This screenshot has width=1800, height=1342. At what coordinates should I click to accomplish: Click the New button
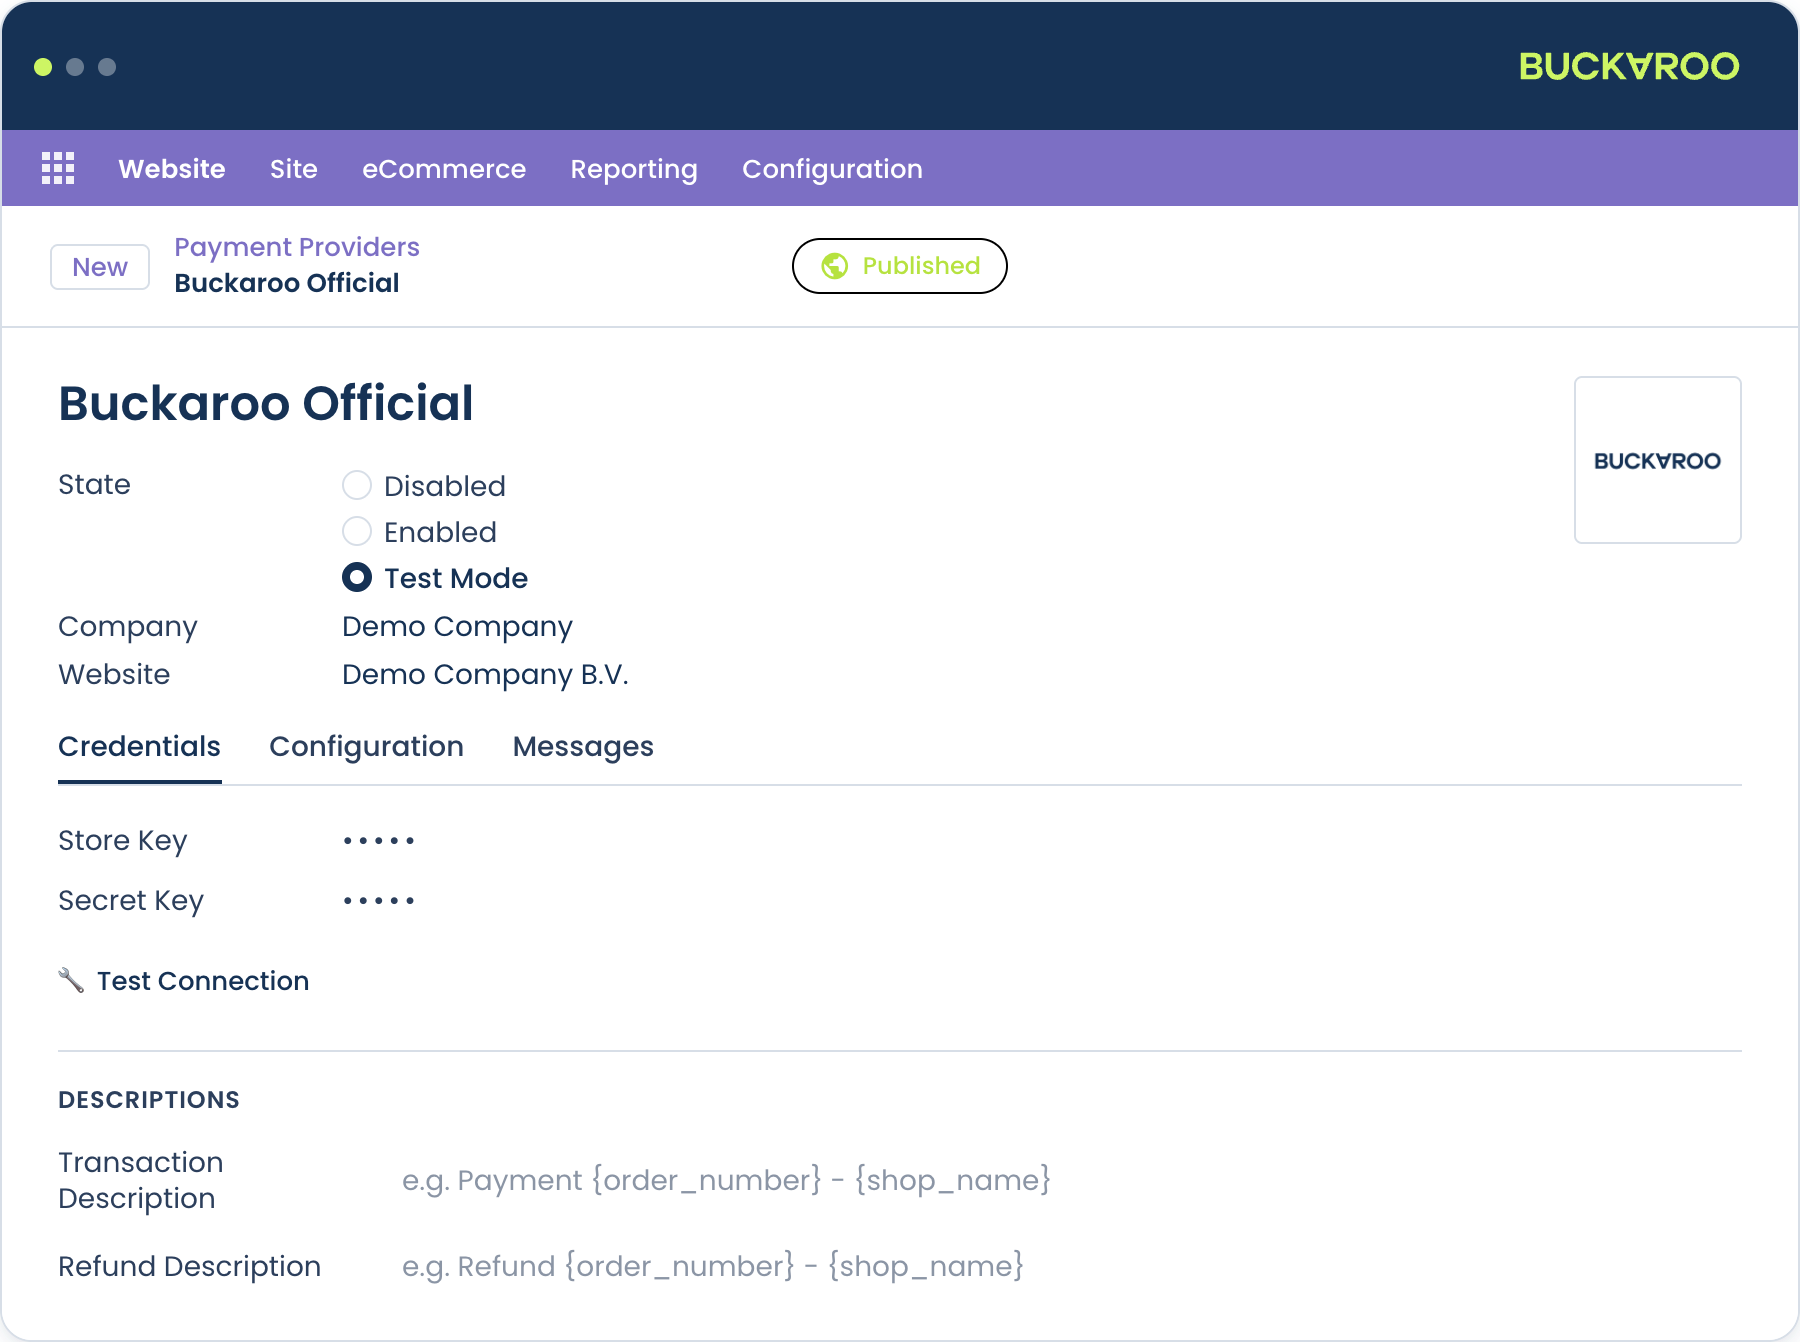pyautogui.click(x=100, y=267)
